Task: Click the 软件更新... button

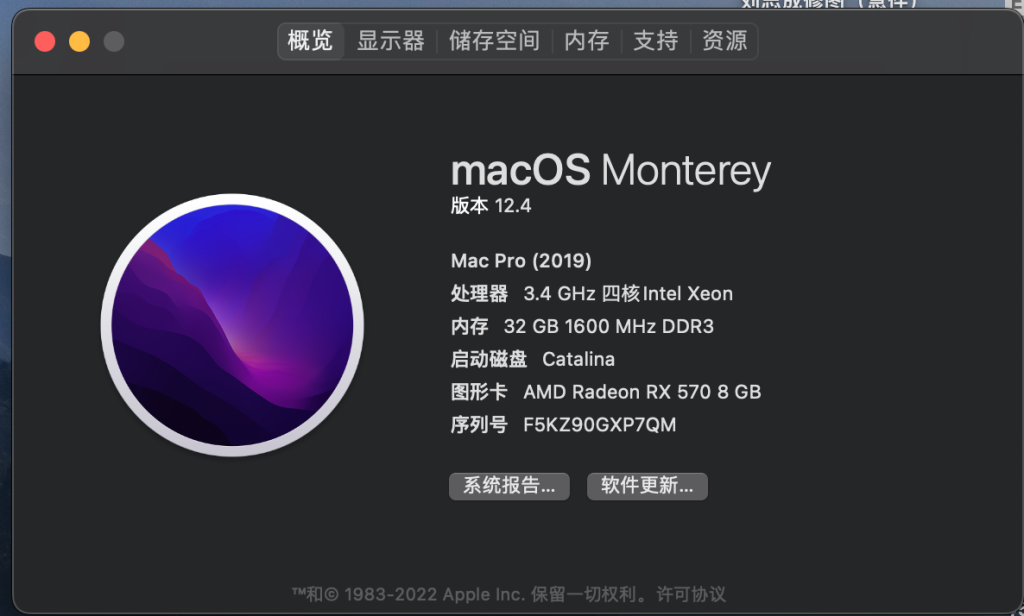Action: pos(647,486)
